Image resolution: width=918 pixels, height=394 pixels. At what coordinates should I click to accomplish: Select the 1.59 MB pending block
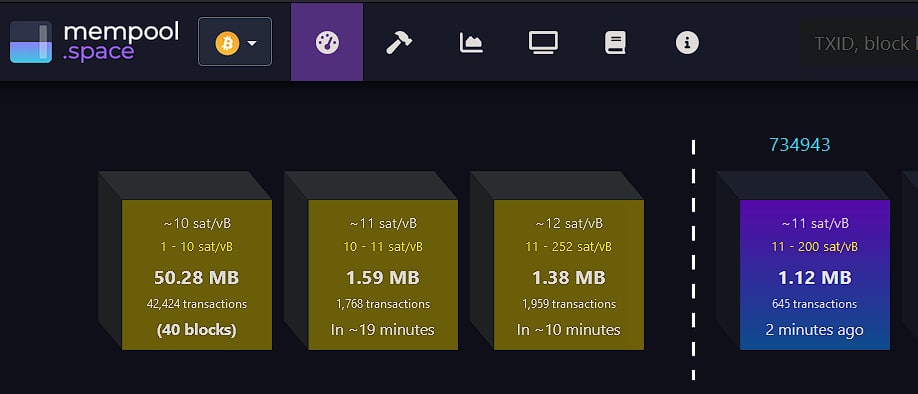pos(383,275)
